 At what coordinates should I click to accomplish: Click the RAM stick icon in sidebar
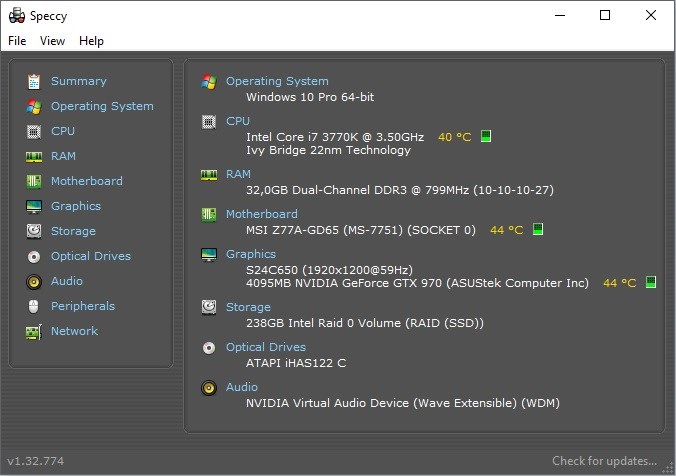click(x=34, y=157)
